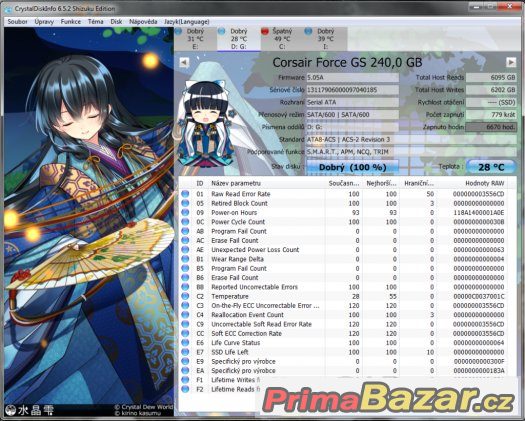Select the Power-on Hours attribute row
This screenshot has height=421, width=525.
[x=344, y=213]
